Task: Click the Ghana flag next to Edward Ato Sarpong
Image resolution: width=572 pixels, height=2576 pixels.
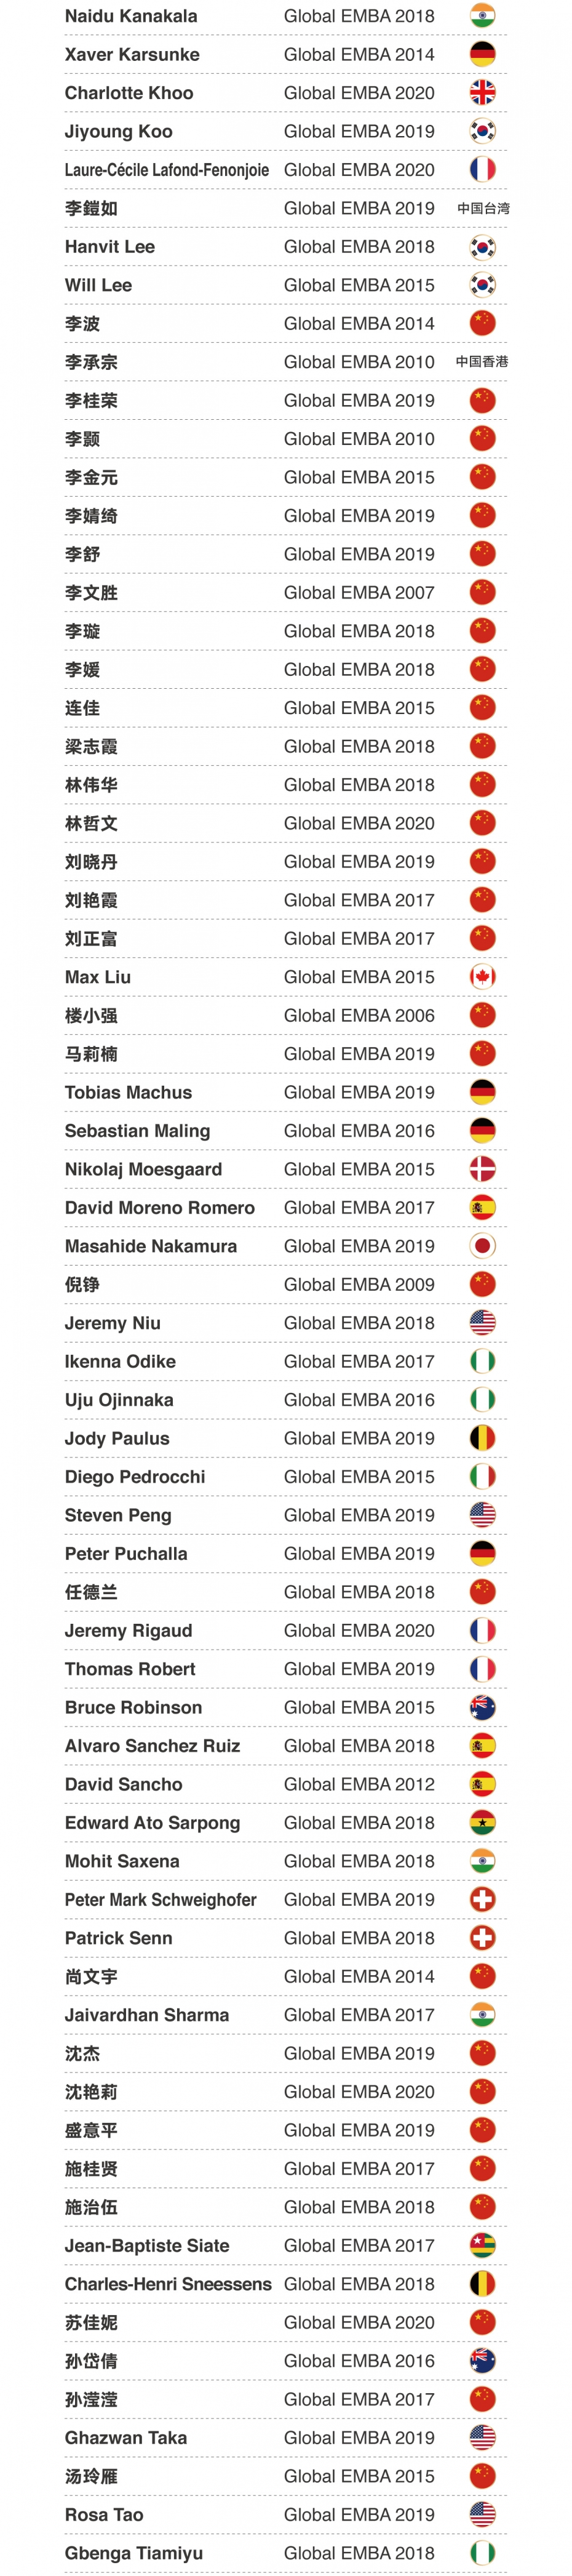Action: click(x=482, y=1823)
